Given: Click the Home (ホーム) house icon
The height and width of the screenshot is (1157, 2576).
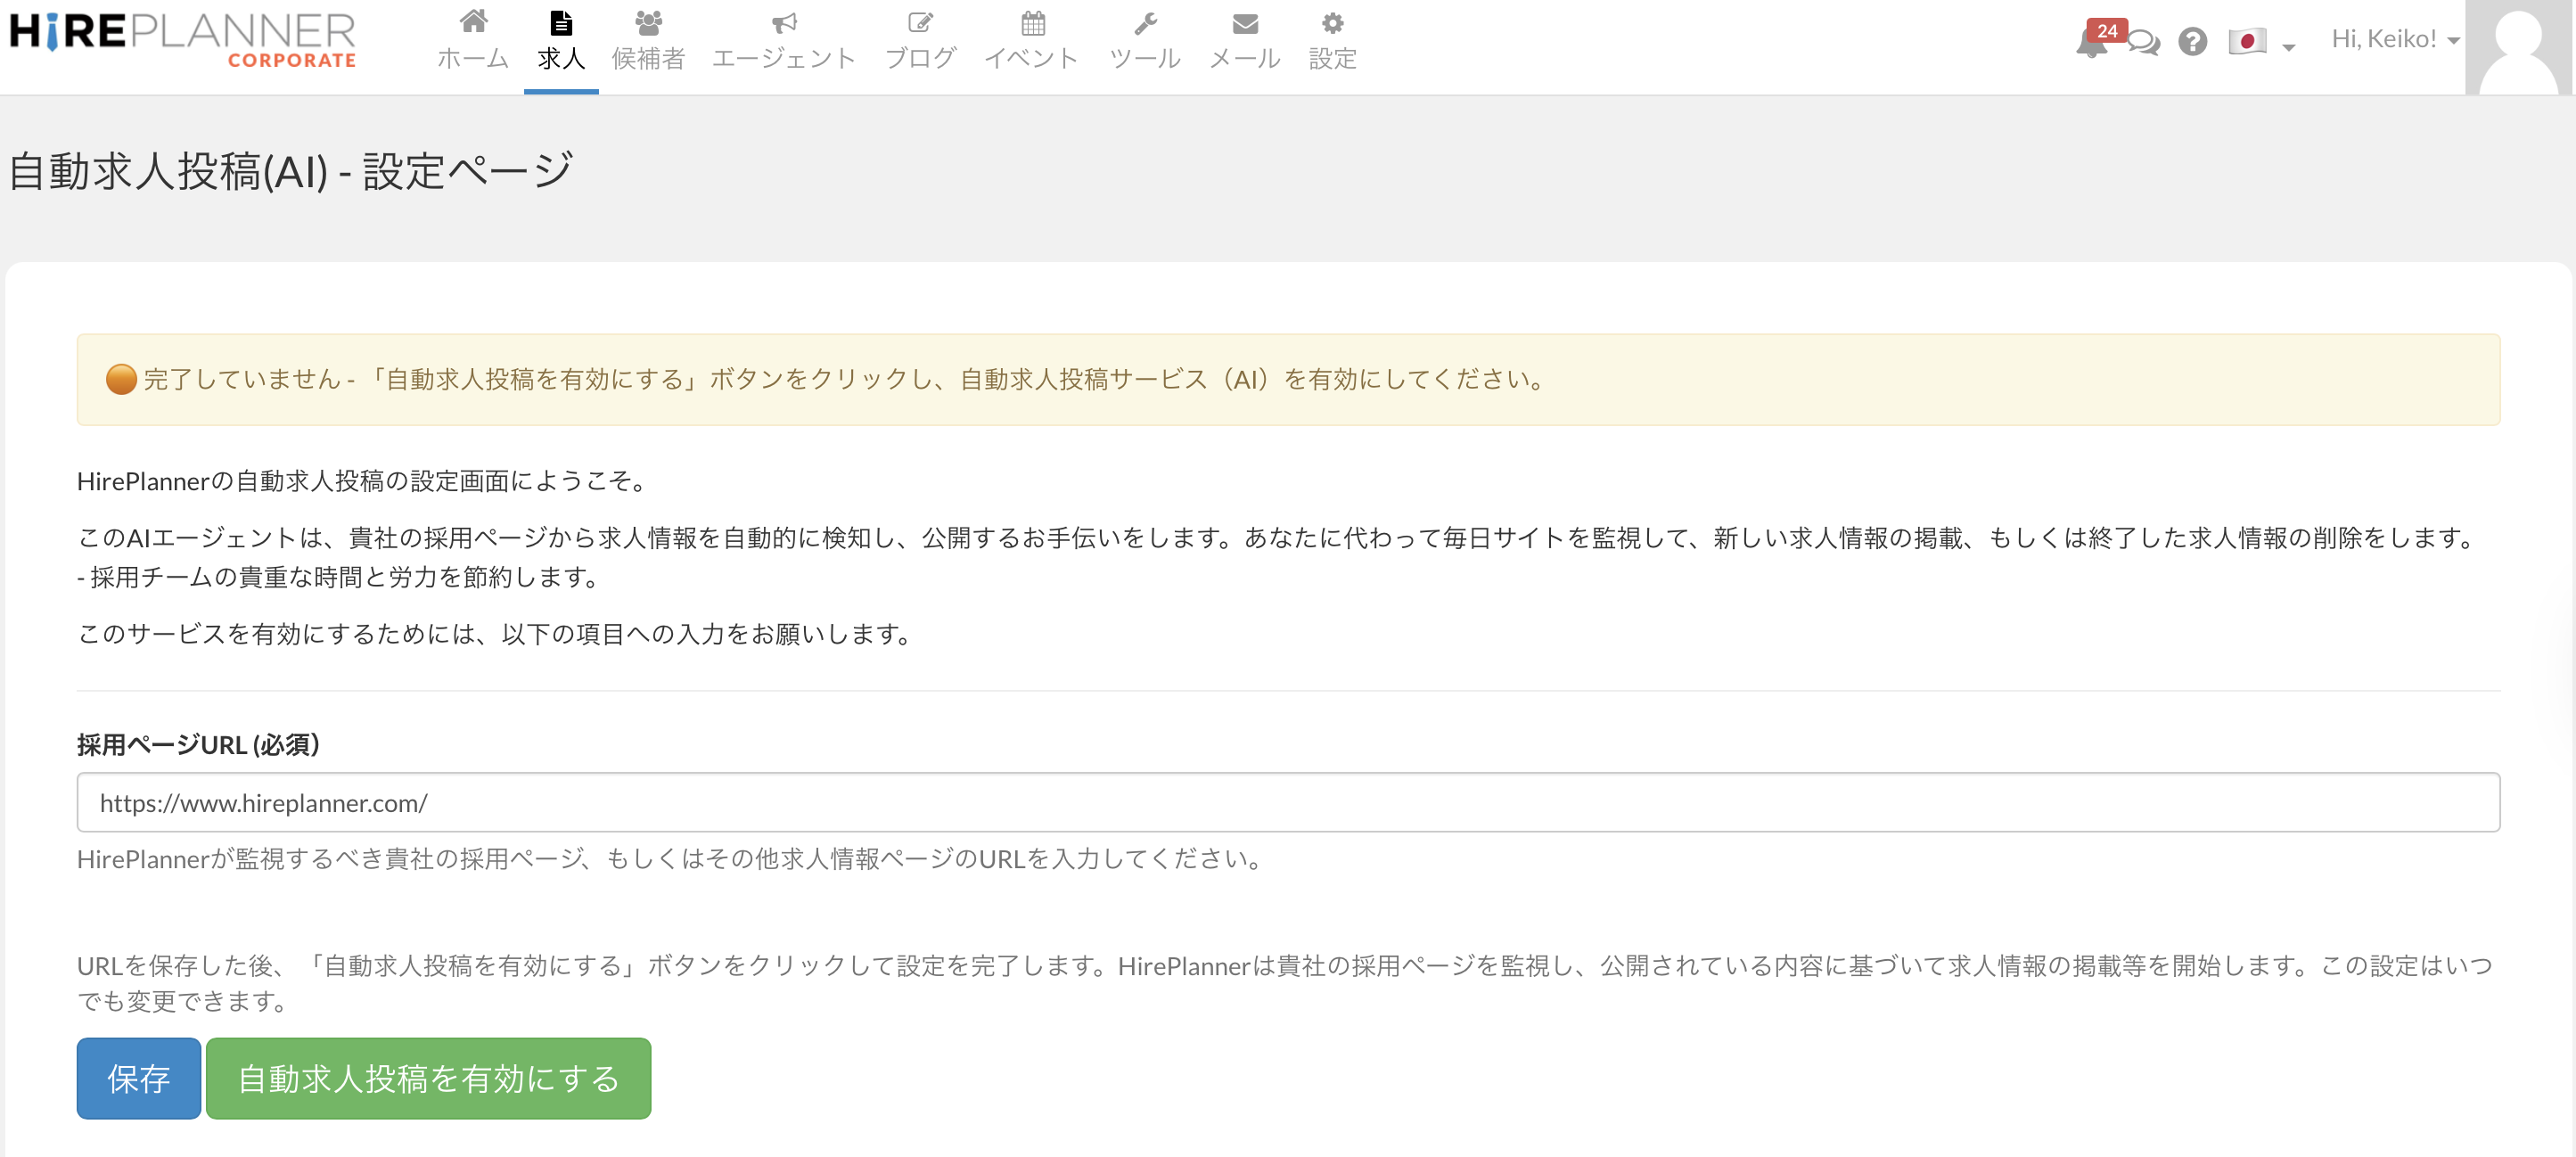Looking at the screenshot, I should (x=473, y=23).
